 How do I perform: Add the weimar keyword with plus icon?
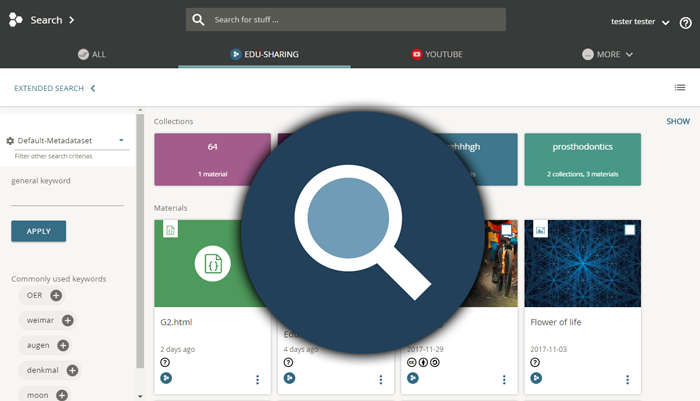68,320
